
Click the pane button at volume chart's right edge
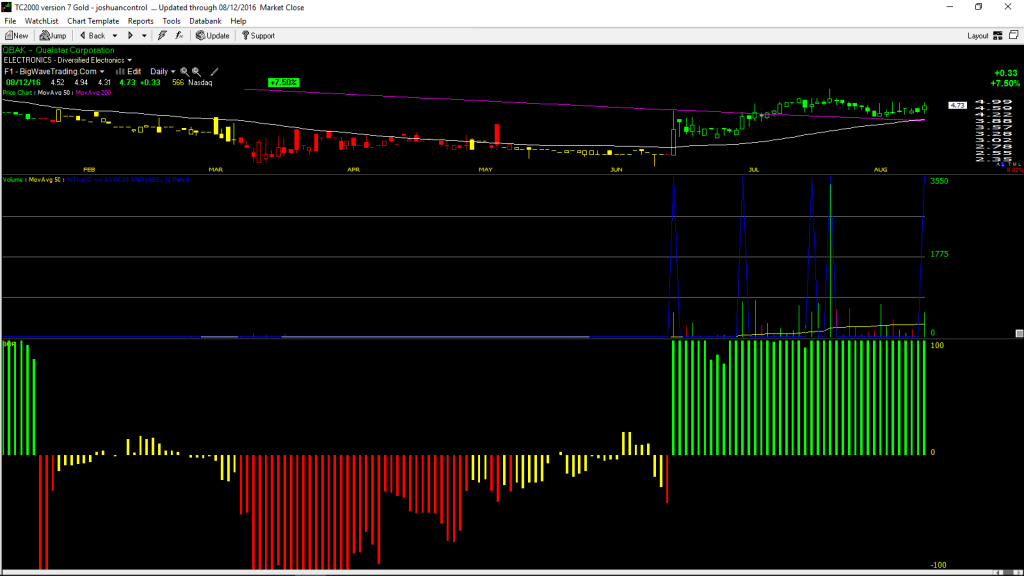[x=1019, y=333]
